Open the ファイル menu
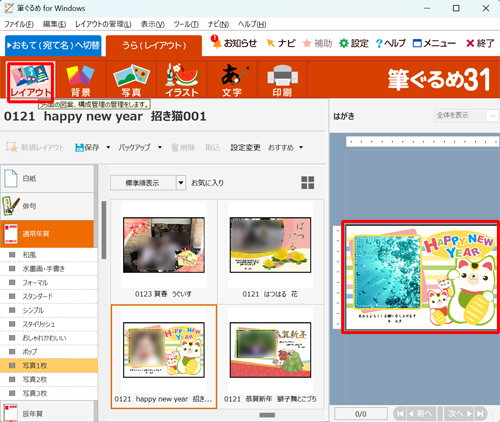This screenshot has width=500, height=422. pos(19,24)
